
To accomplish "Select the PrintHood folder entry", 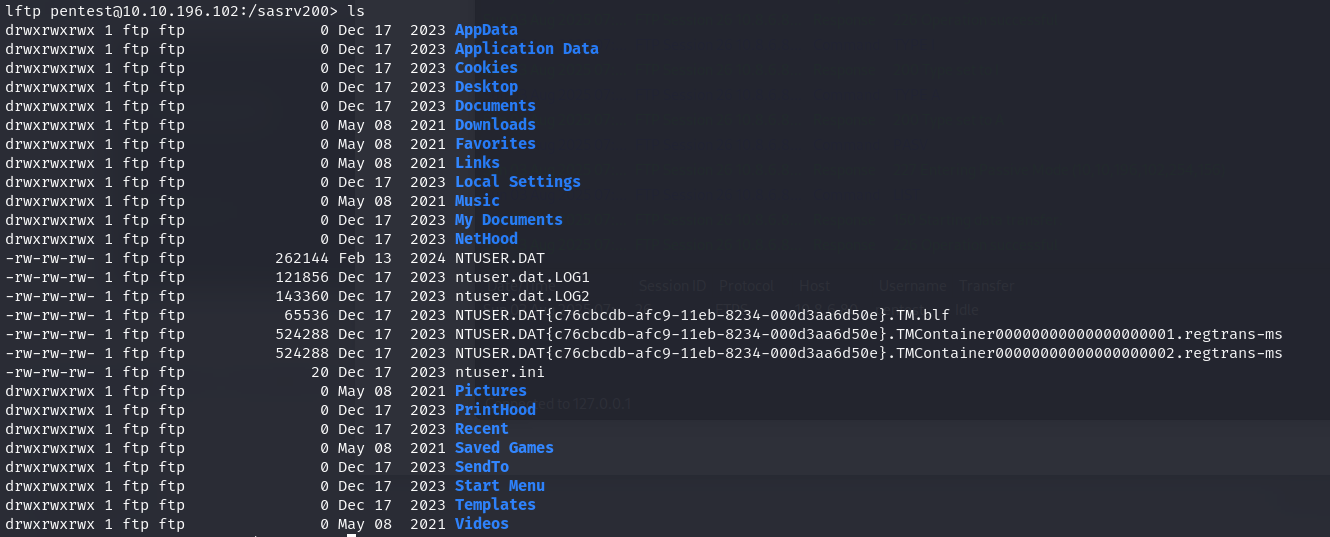I will (x=495, y=410).
